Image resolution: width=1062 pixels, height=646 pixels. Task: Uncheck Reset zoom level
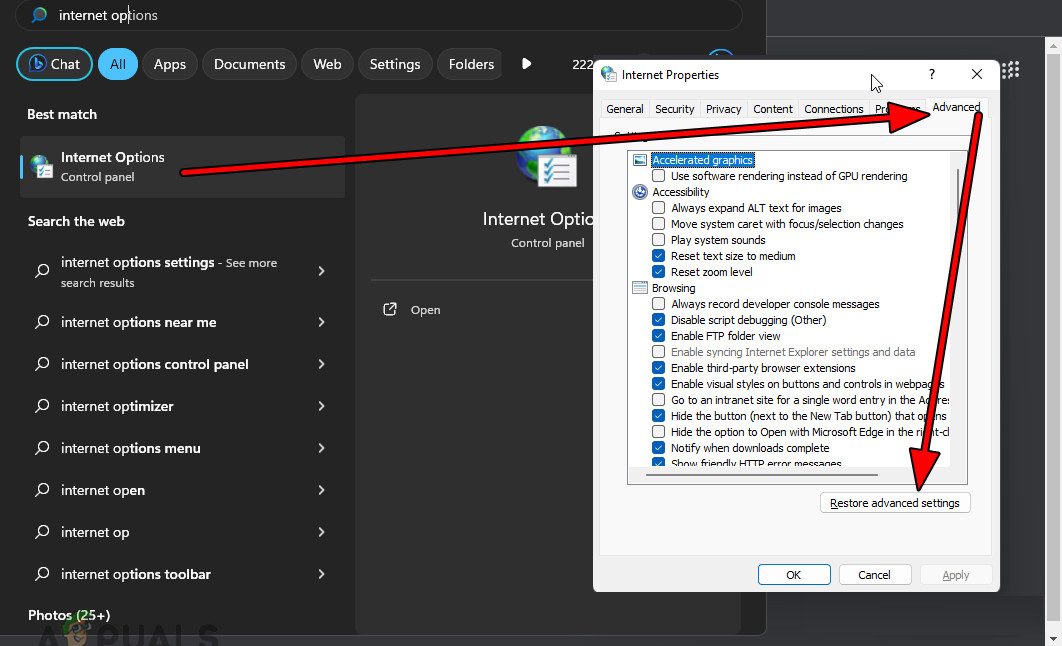657,271
